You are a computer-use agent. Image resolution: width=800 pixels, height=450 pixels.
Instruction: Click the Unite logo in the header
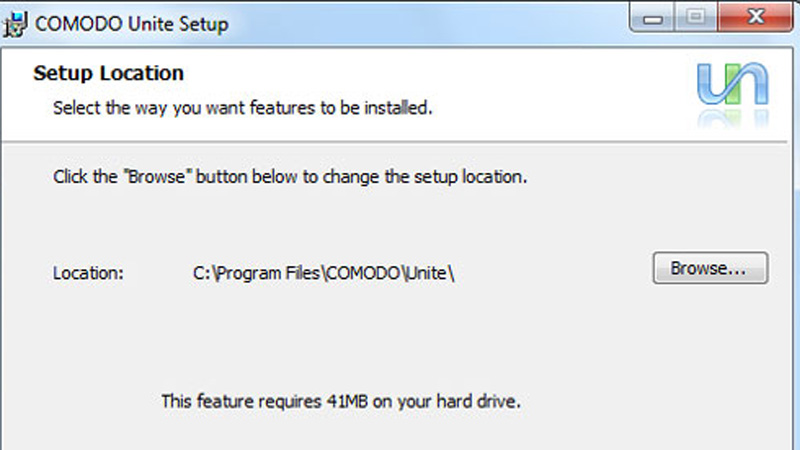tap(733, 84)
